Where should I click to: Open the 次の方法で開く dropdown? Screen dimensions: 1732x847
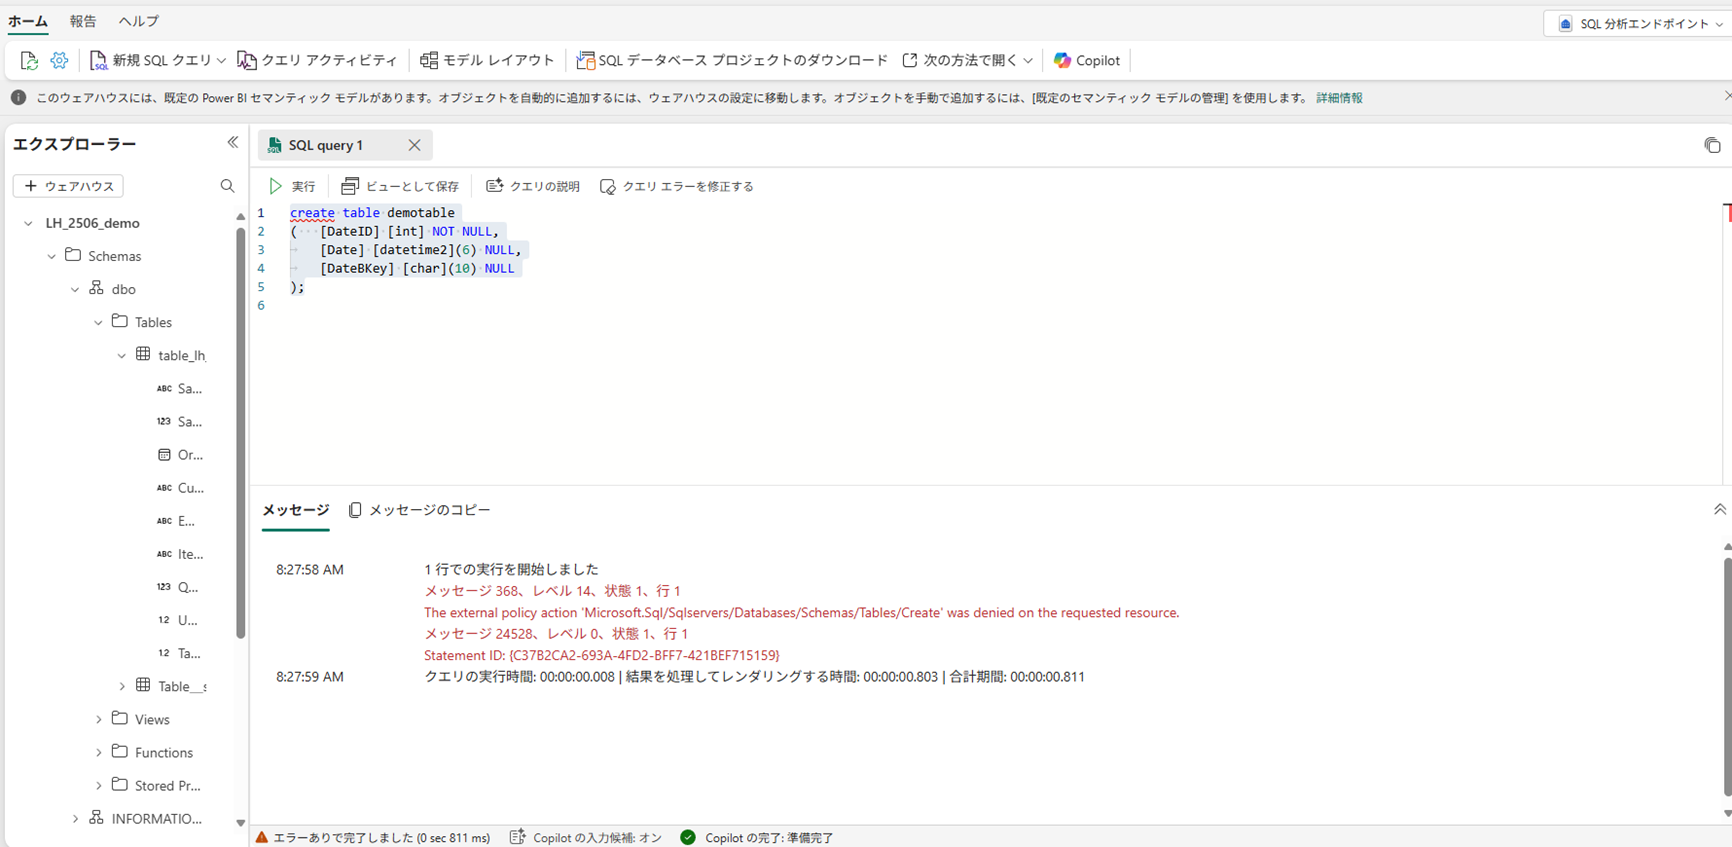(x=967, y=61)
